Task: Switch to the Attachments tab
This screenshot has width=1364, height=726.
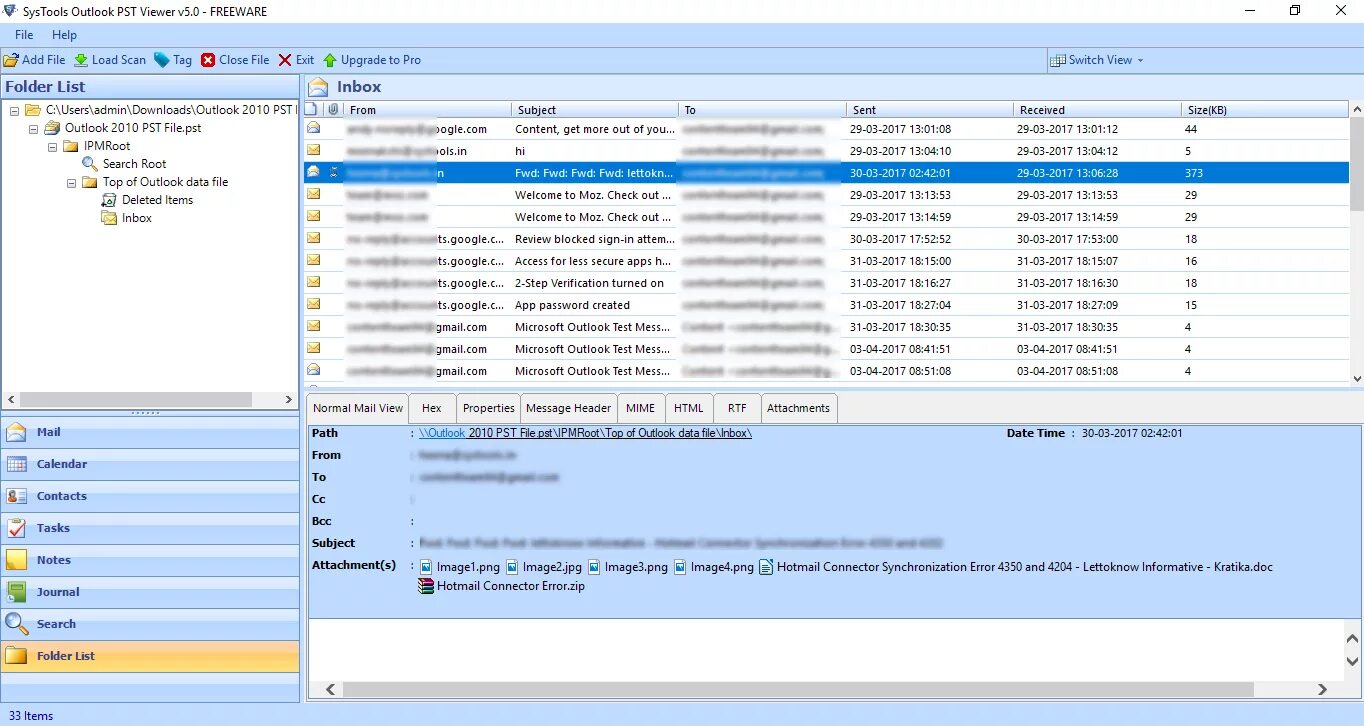Action: tap(798, 408)
